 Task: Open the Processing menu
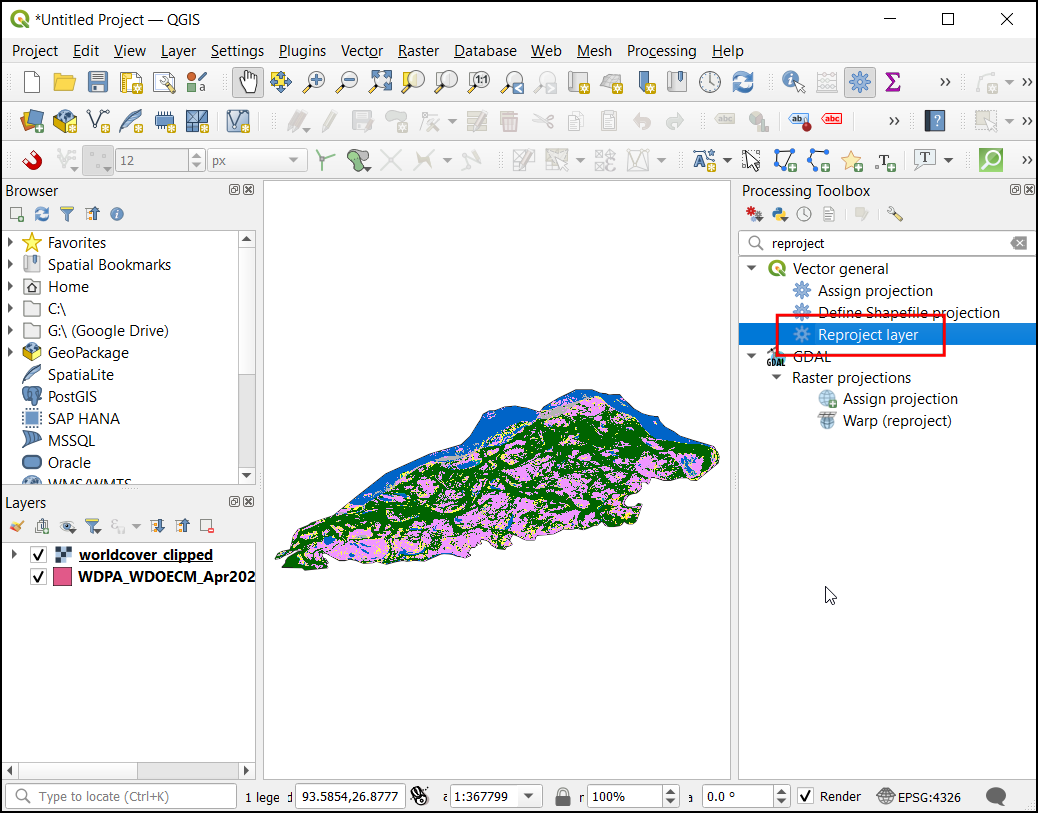(x=661, y=51)
